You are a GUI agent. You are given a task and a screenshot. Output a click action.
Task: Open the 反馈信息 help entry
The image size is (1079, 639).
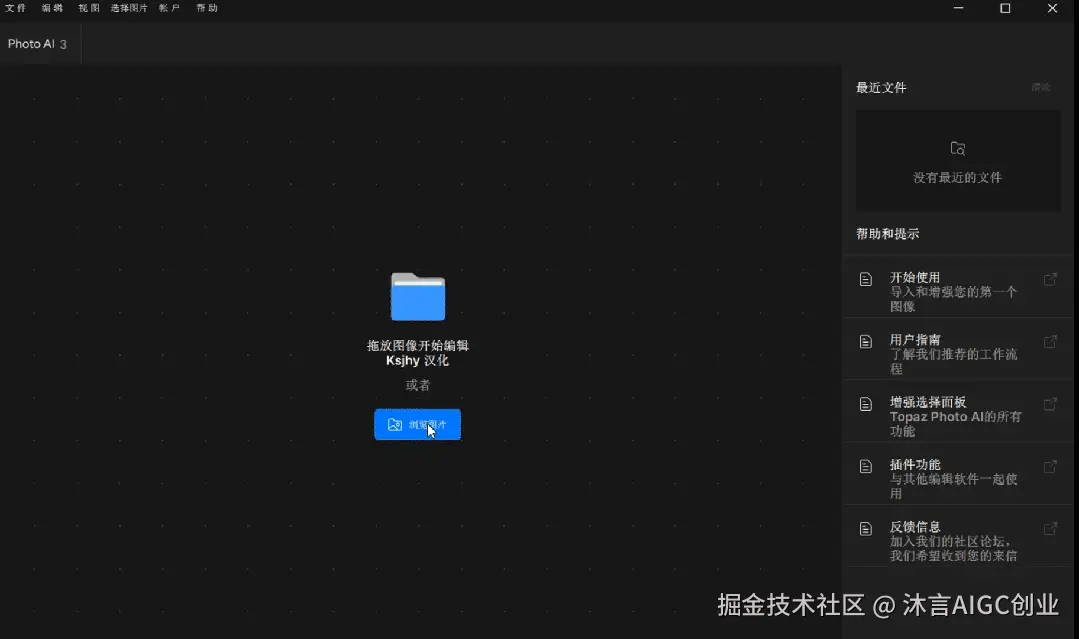pyautogui.click(x=958, y=536)
